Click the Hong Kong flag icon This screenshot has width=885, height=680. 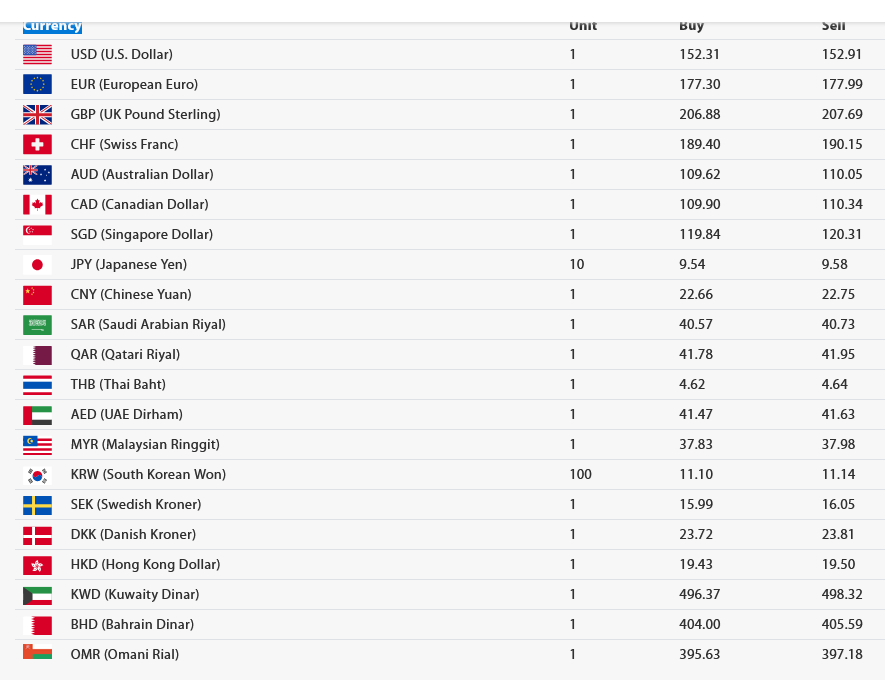(37, 564)
